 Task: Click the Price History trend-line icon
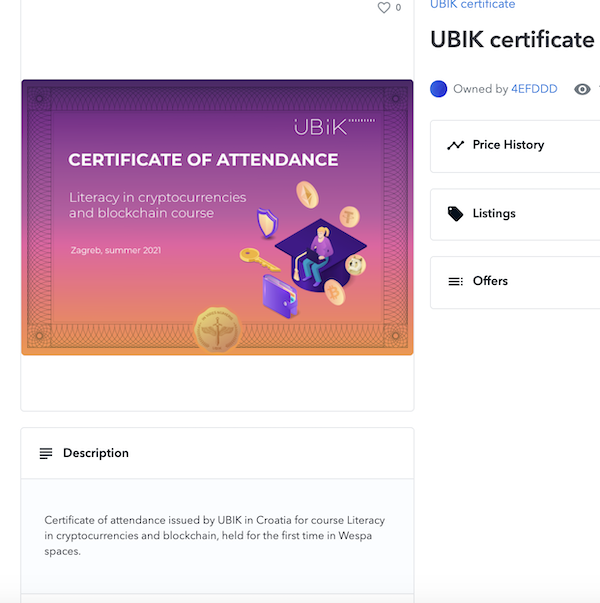(455, 145)
